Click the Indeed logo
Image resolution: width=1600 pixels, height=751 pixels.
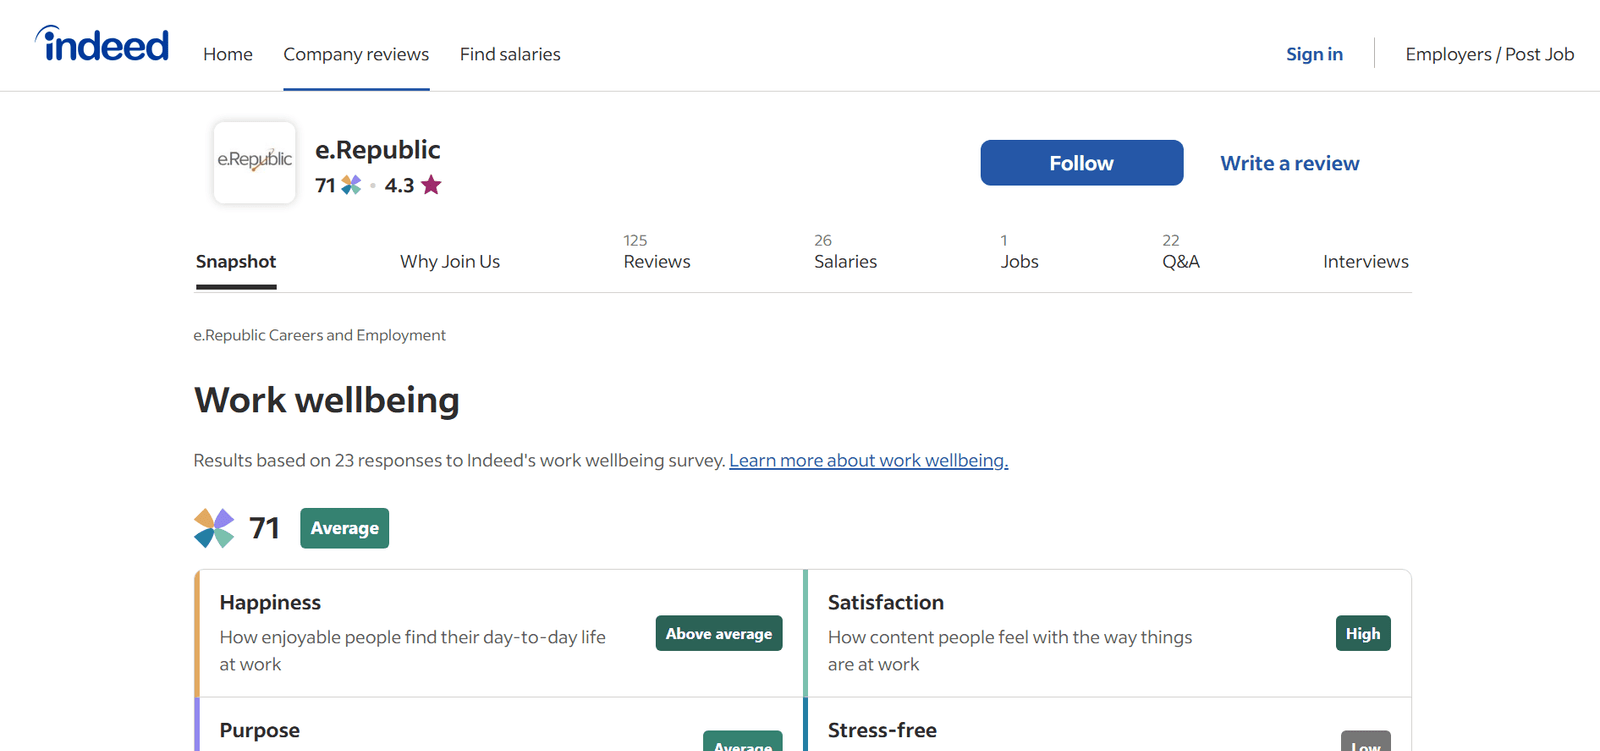tap(102, 45)
